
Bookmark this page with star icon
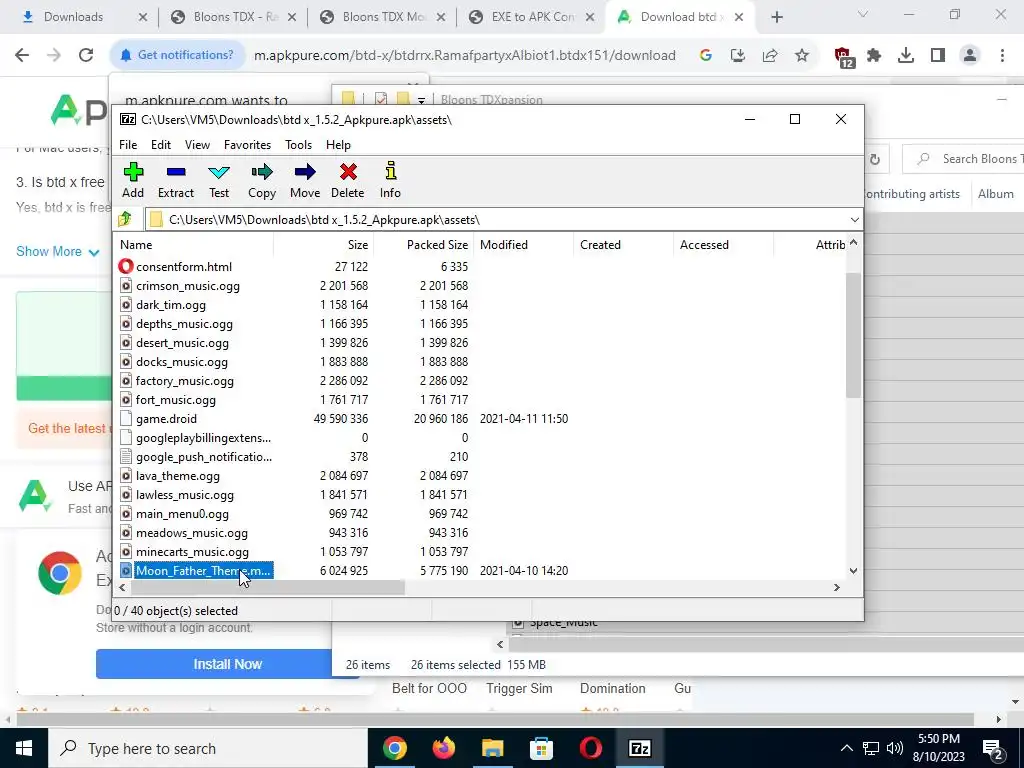coord(802,56)
